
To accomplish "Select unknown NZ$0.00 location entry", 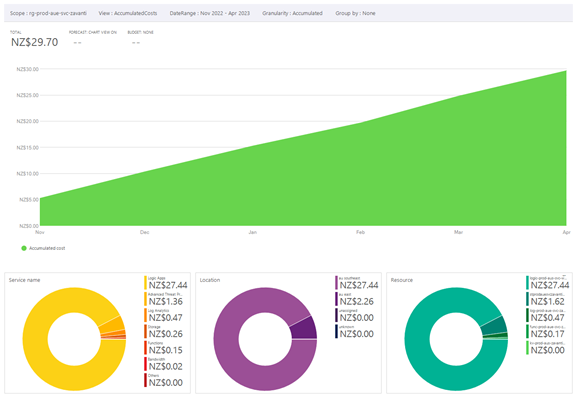I will (355, 331).
